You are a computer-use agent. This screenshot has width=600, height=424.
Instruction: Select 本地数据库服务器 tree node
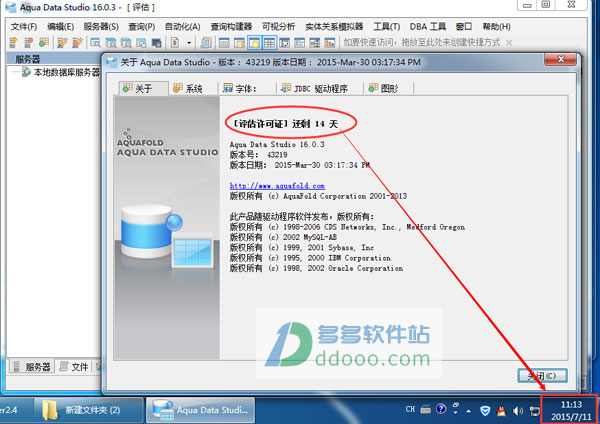point(66,72)
